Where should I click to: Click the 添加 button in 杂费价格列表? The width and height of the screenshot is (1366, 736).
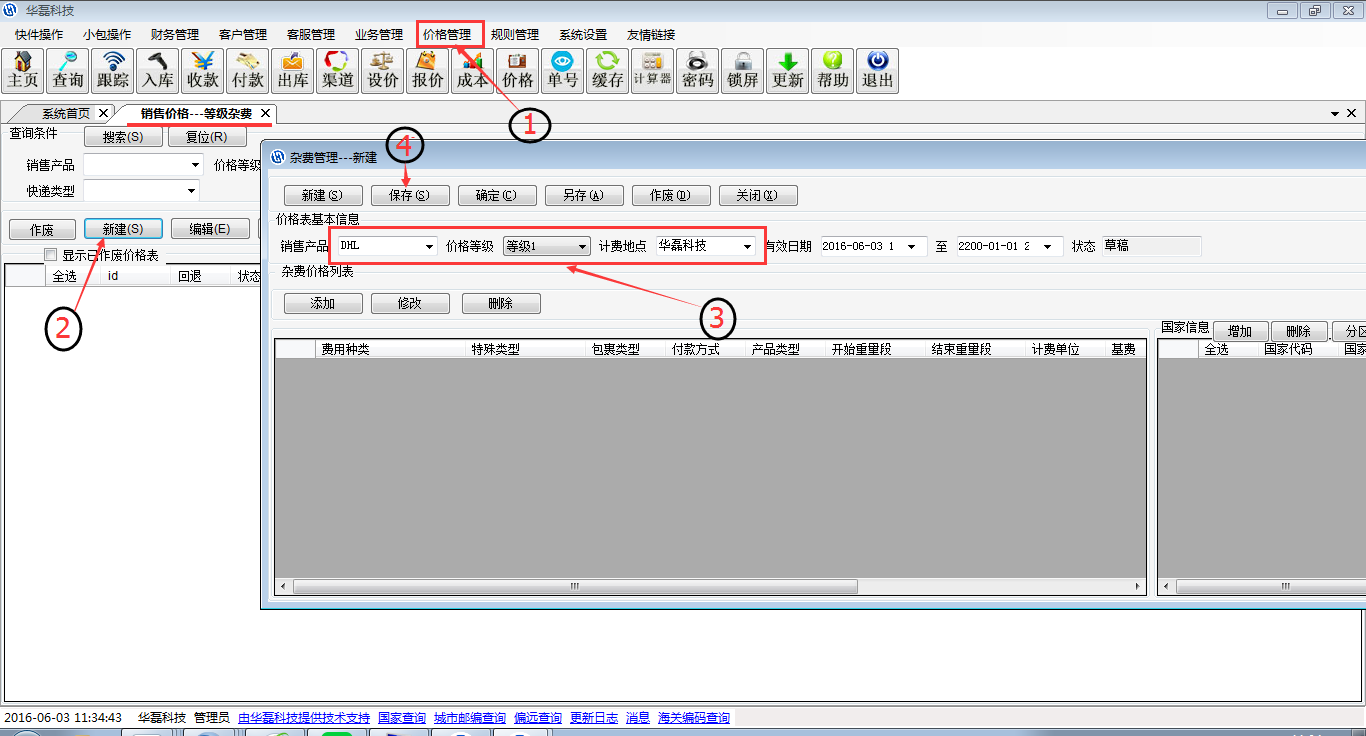323,303
